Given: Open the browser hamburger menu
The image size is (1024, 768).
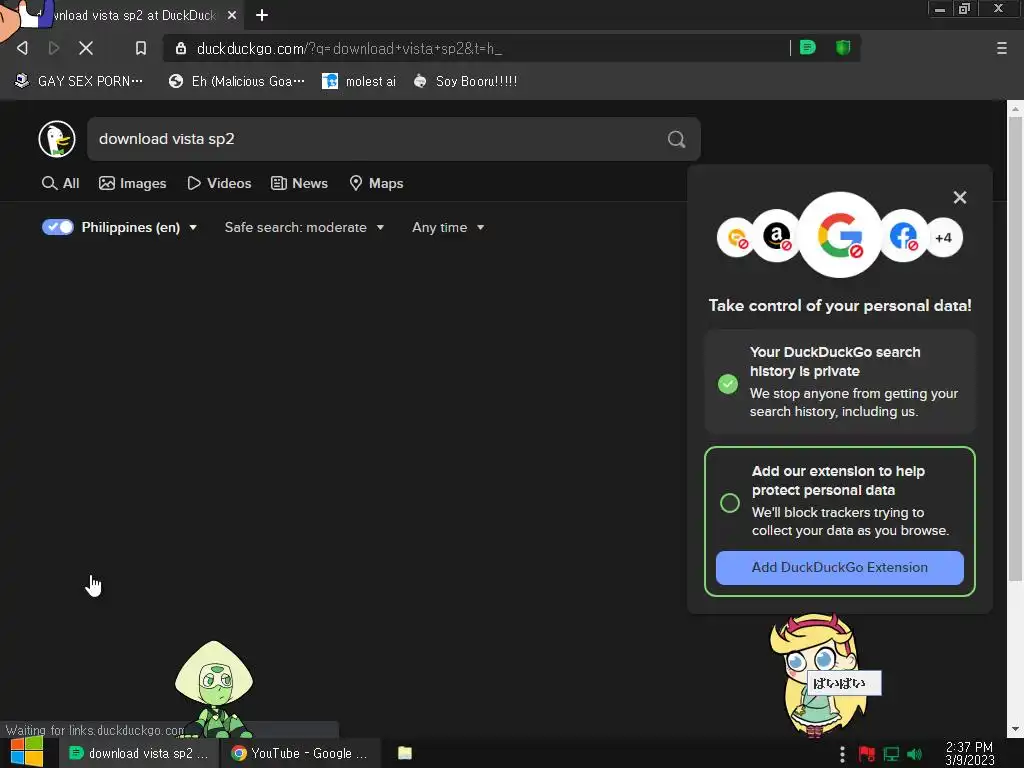Looking at the screenshot, I should tap(1001, 48).
